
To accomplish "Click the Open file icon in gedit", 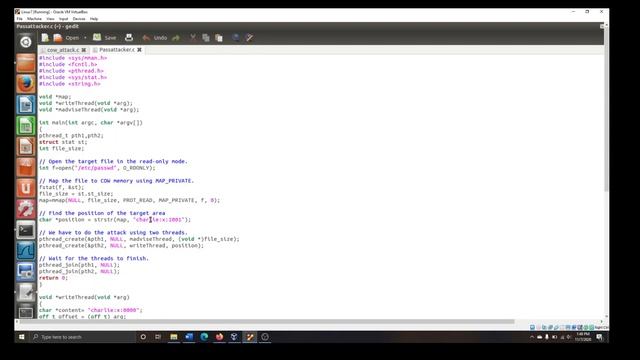I will [58, 38].
